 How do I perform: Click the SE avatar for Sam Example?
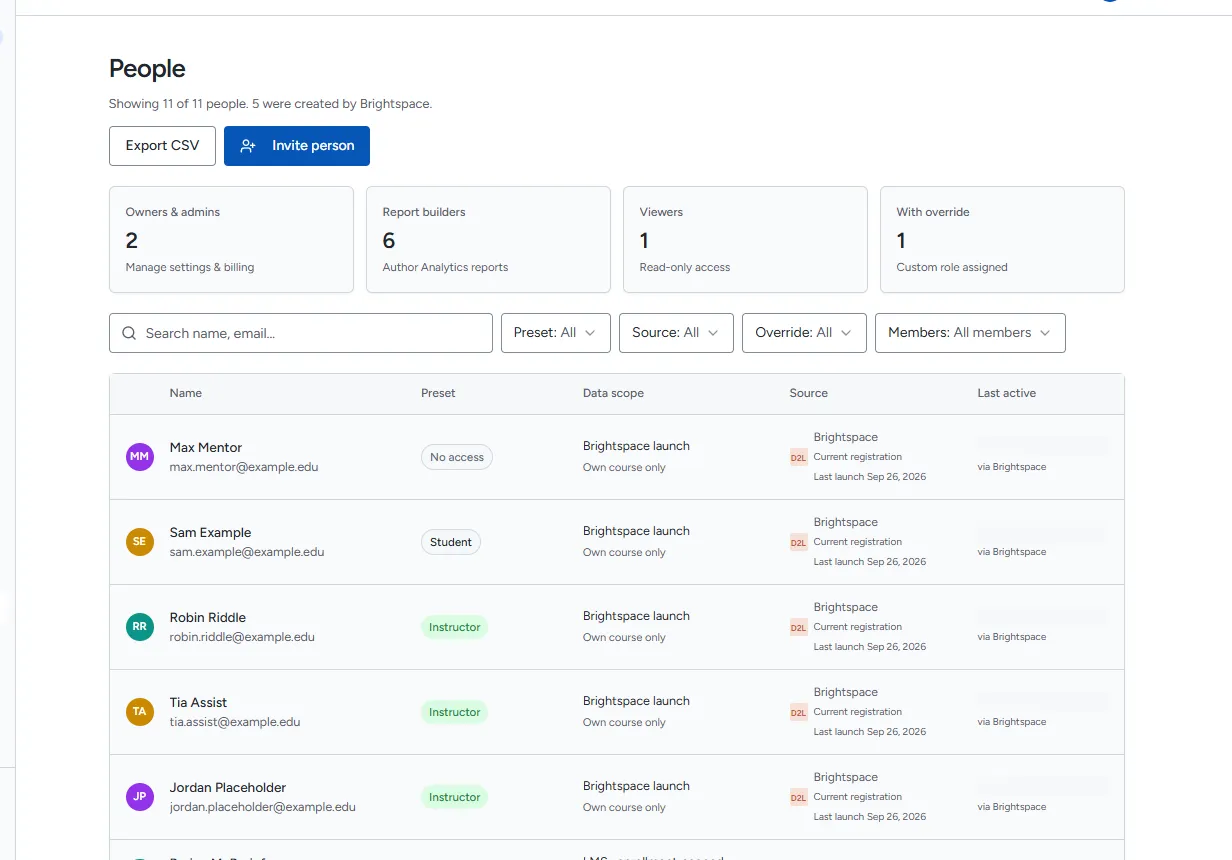[x=140, y=542]
